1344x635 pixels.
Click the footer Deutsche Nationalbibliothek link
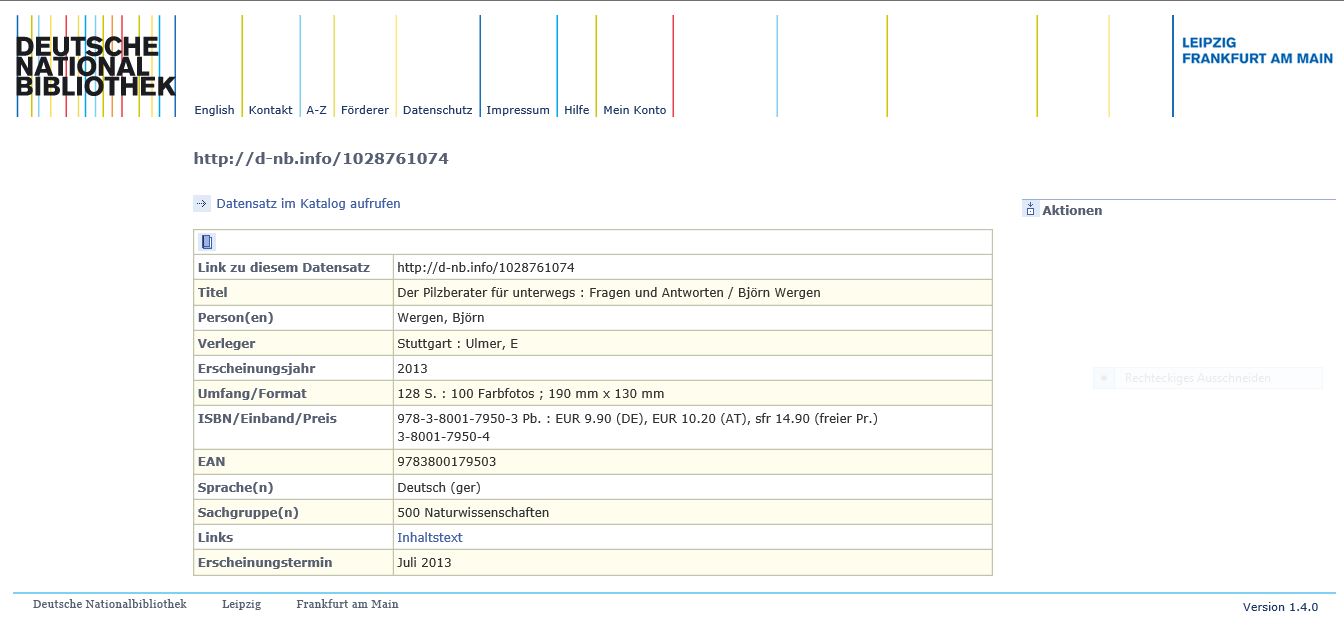109,604
